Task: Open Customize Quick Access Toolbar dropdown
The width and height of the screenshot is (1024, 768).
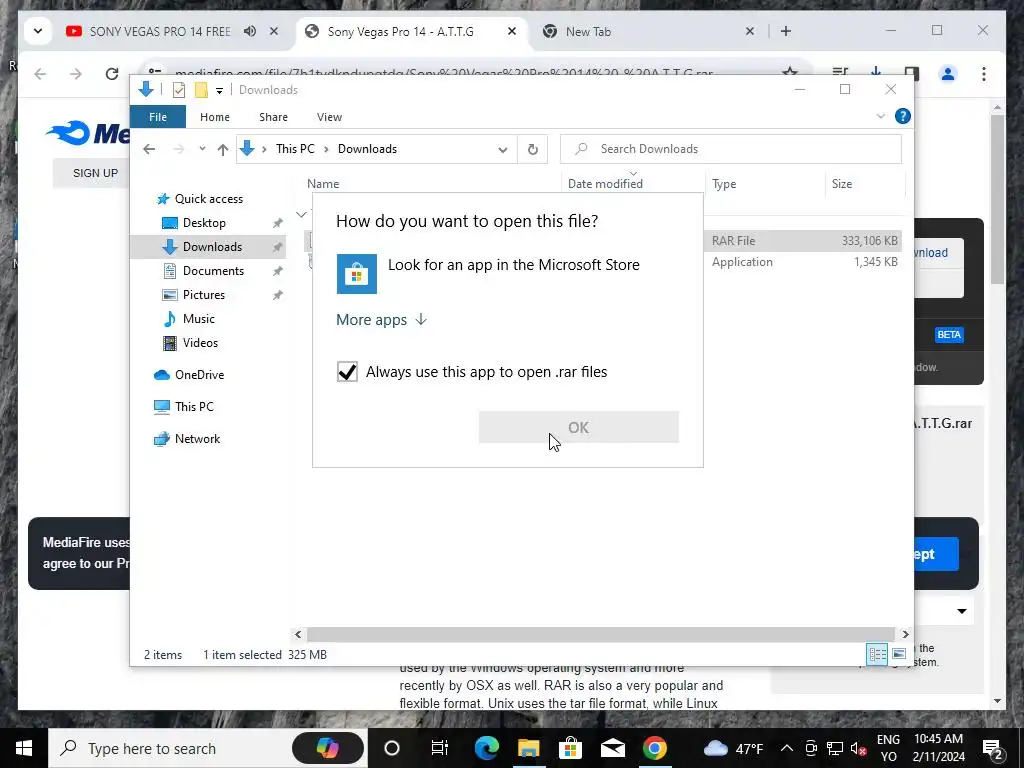Action: click(219, 91)
